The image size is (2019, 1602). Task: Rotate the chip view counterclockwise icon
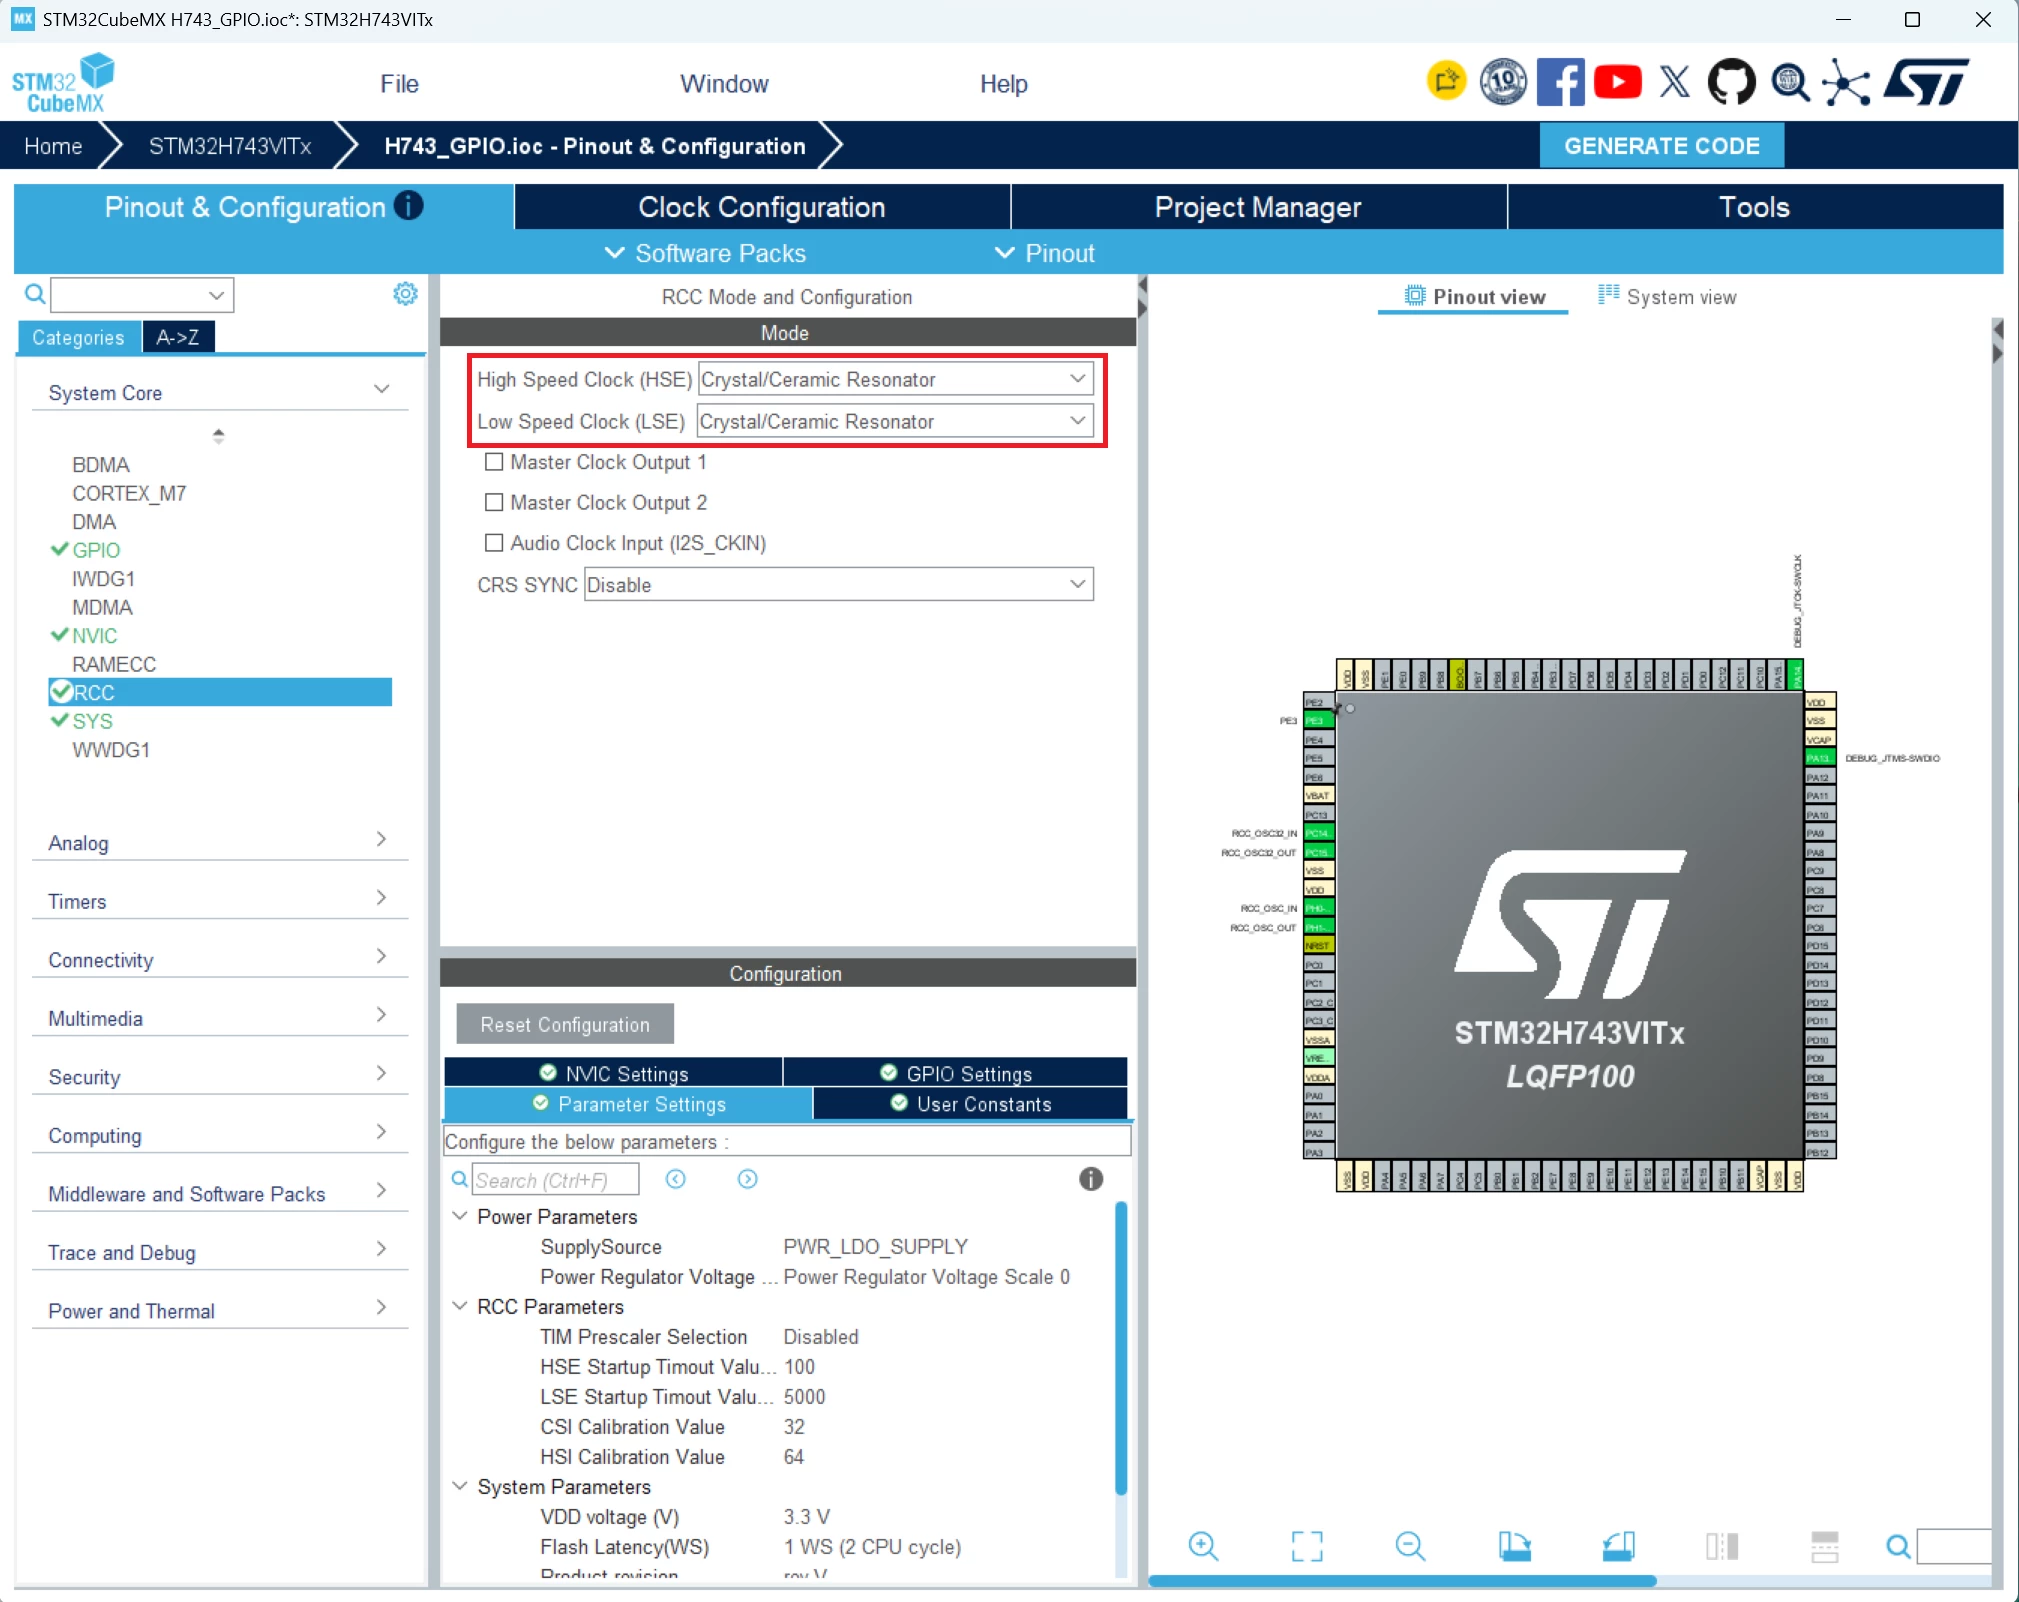coord(1618,1546)
